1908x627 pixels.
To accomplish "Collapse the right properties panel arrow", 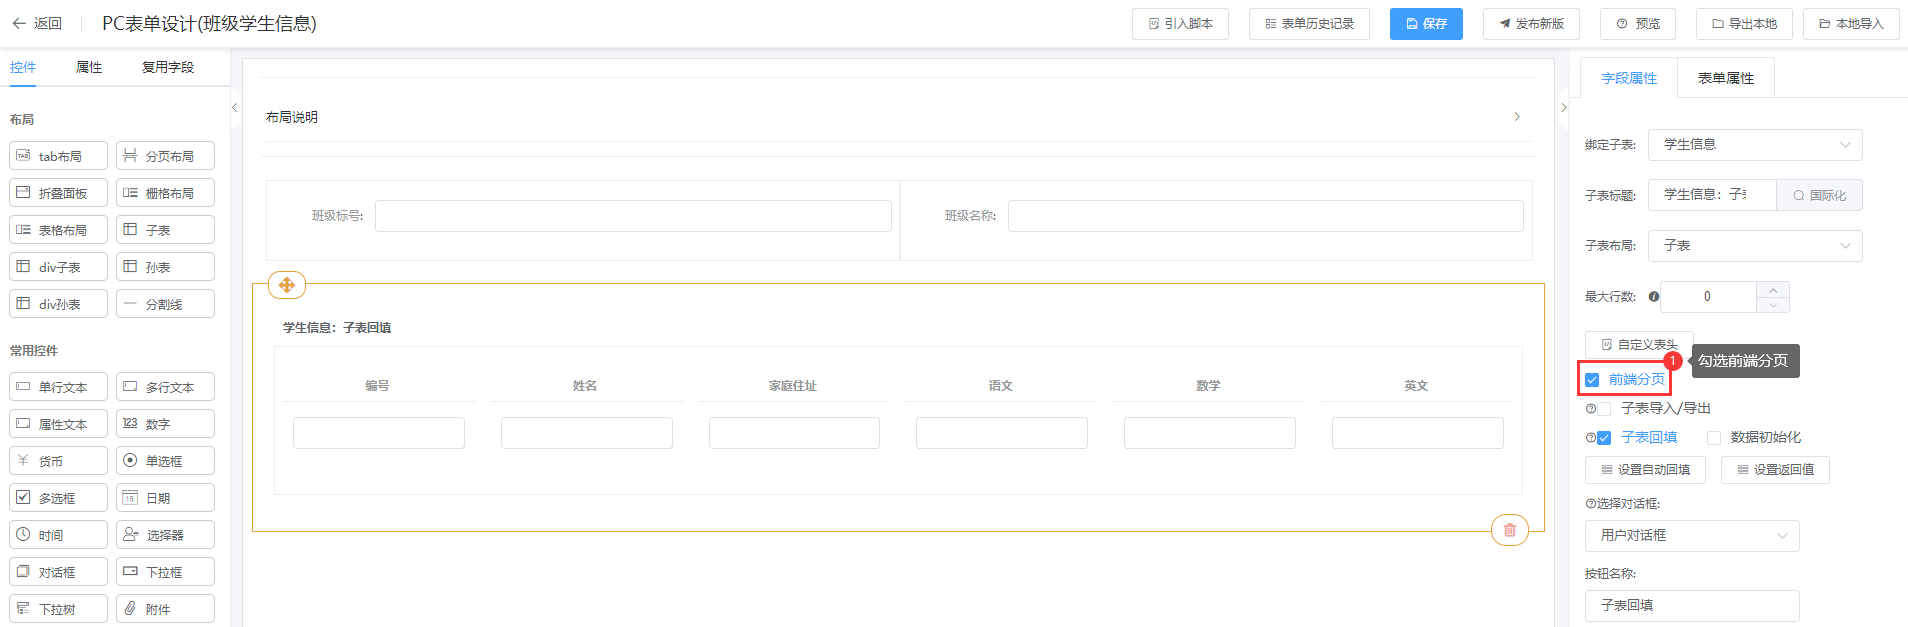I will pyautogui.click(x=1564, y=108).
